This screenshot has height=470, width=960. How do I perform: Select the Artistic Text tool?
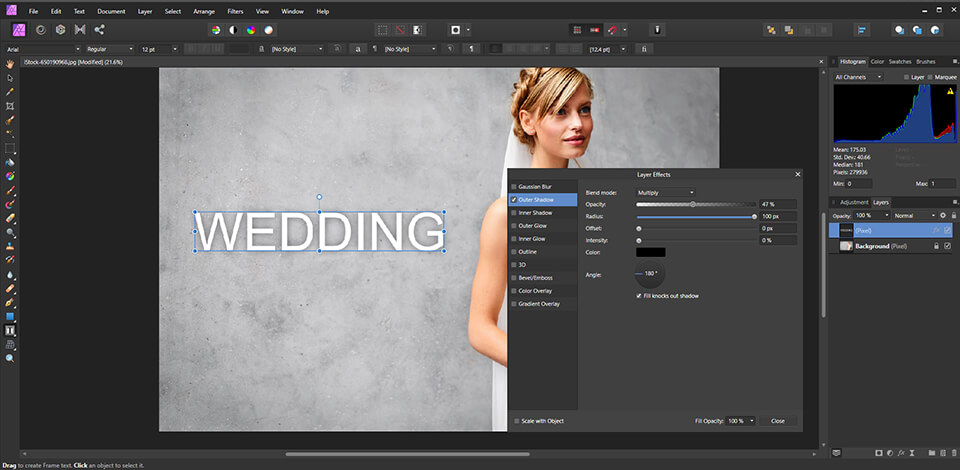[x=10, y=330]
